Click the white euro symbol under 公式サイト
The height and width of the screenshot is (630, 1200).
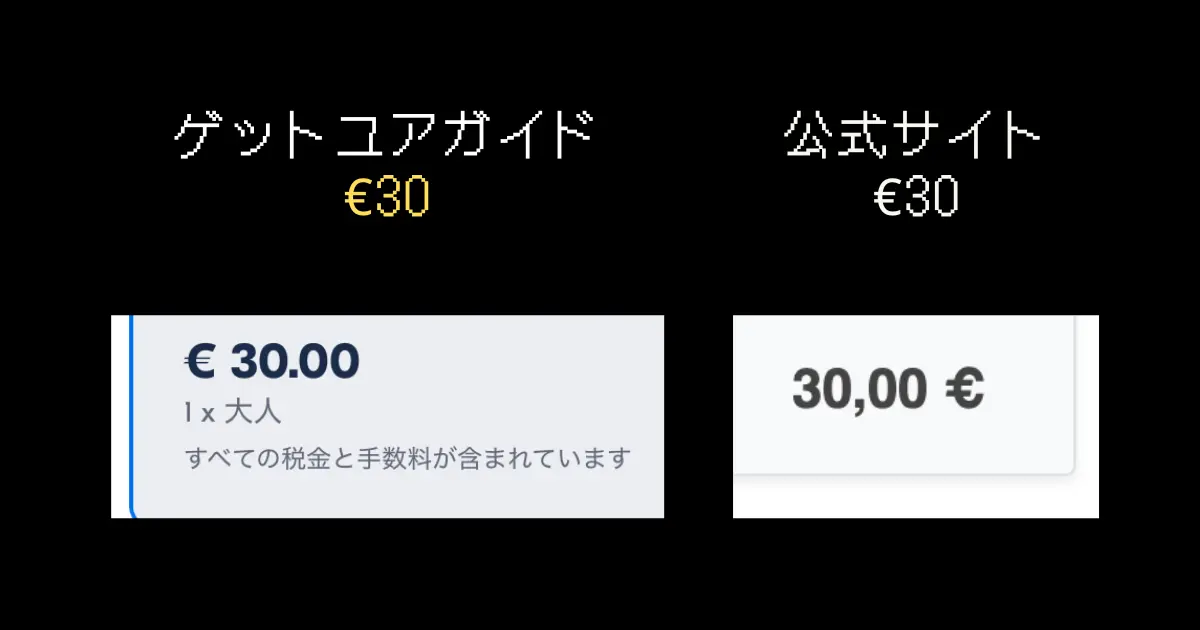pos(890,199)
